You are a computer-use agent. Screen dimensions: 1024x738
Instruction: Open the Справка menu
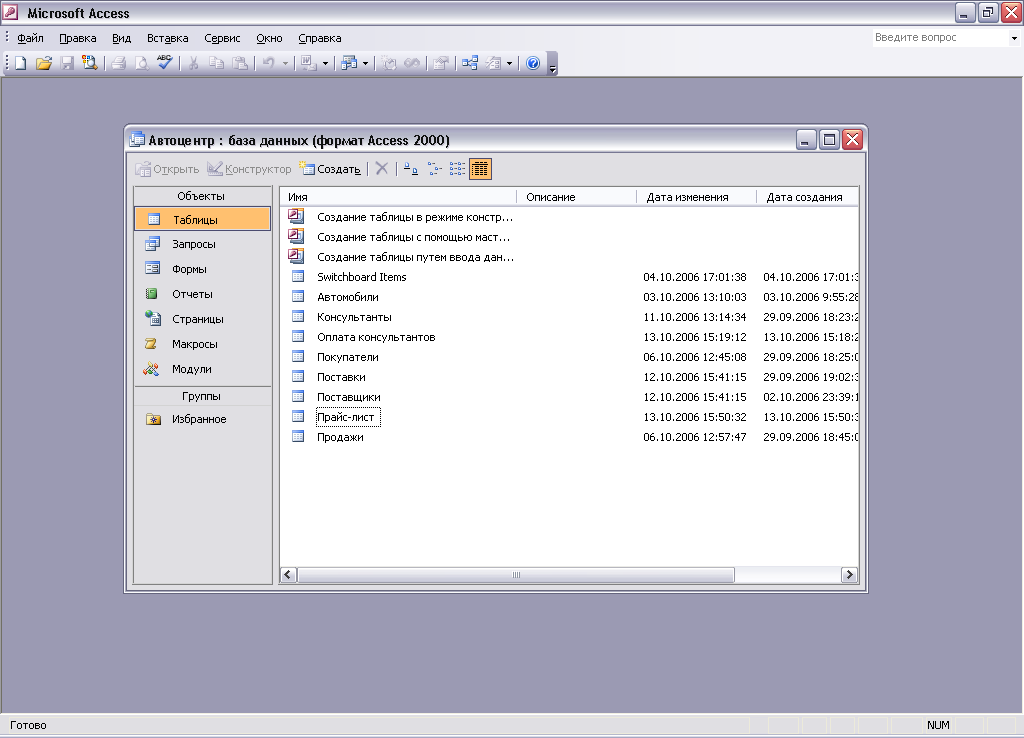click(319, 38)
